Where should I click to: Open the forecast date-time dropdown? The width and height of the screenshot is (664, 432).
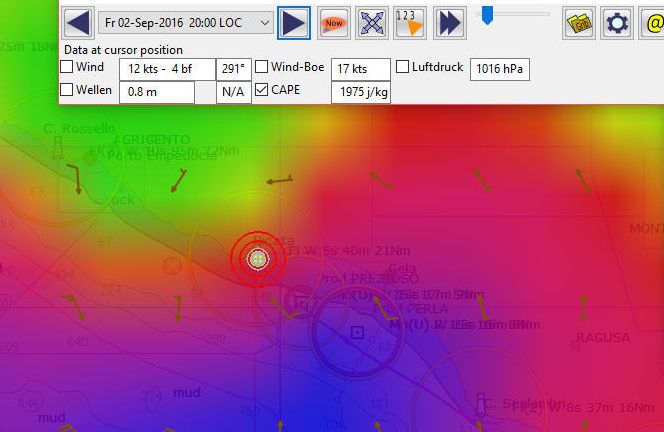(264, 22)
